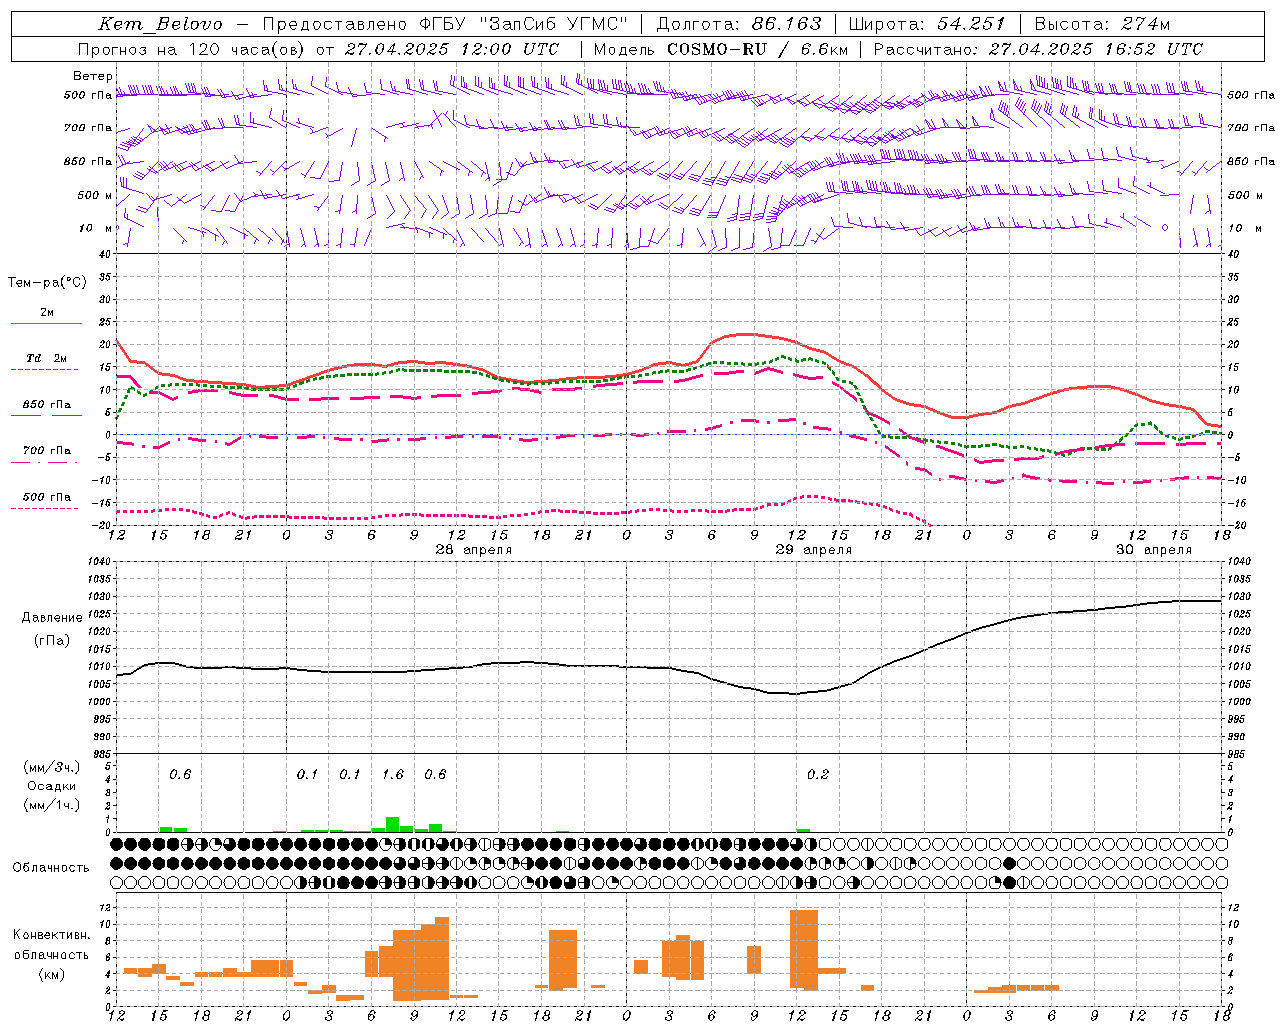Image resolution: width=1280 pixels, height=1024 pixels.
Task: Click the Давление pressure panel label
Action: coord(52,618)
